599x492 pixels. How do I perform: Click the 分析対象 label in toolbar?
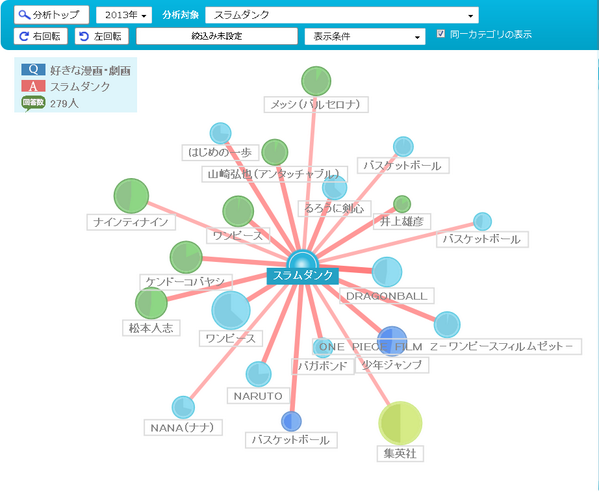tap(180, 15)
